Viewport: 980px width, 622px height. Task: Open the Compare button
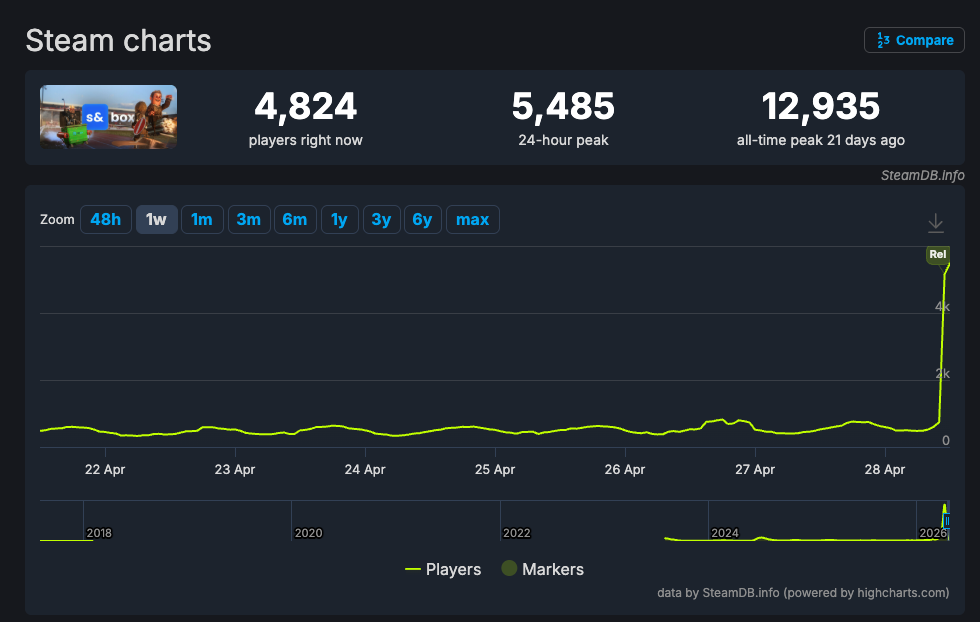914,40
